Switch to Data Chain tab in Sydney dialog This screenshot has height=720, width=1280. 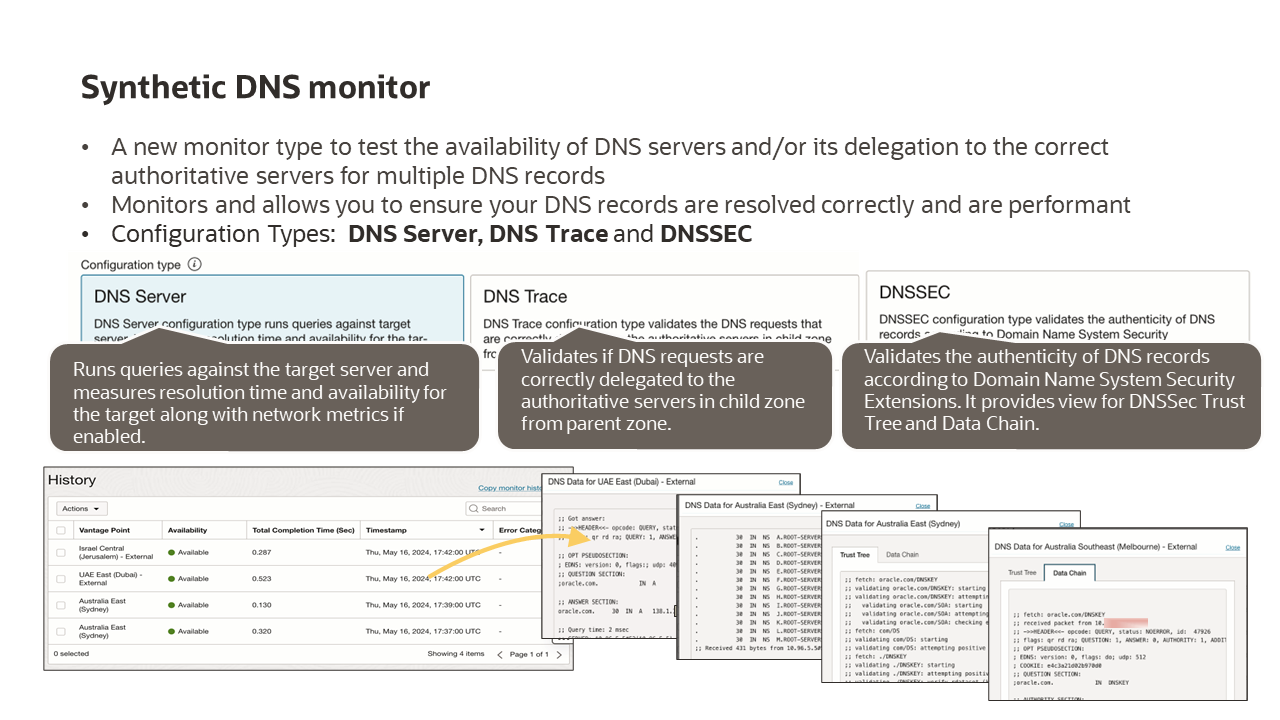(902, 554)
